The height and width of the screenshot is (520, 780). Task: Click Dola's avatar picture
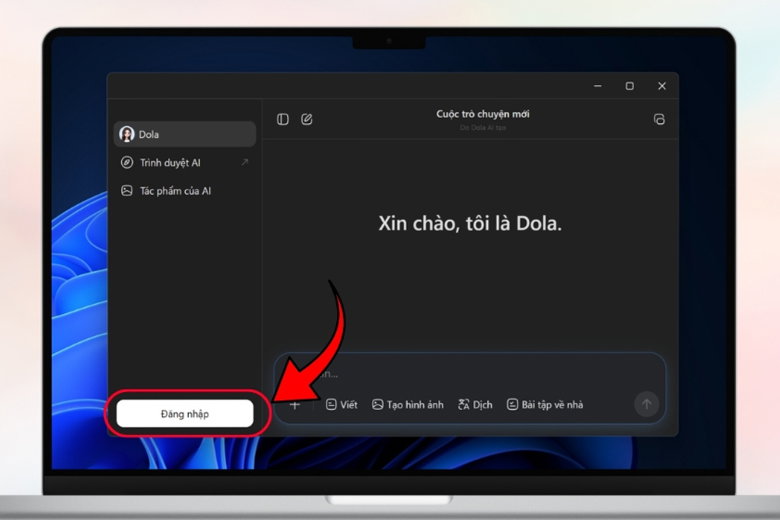[127, 134]
